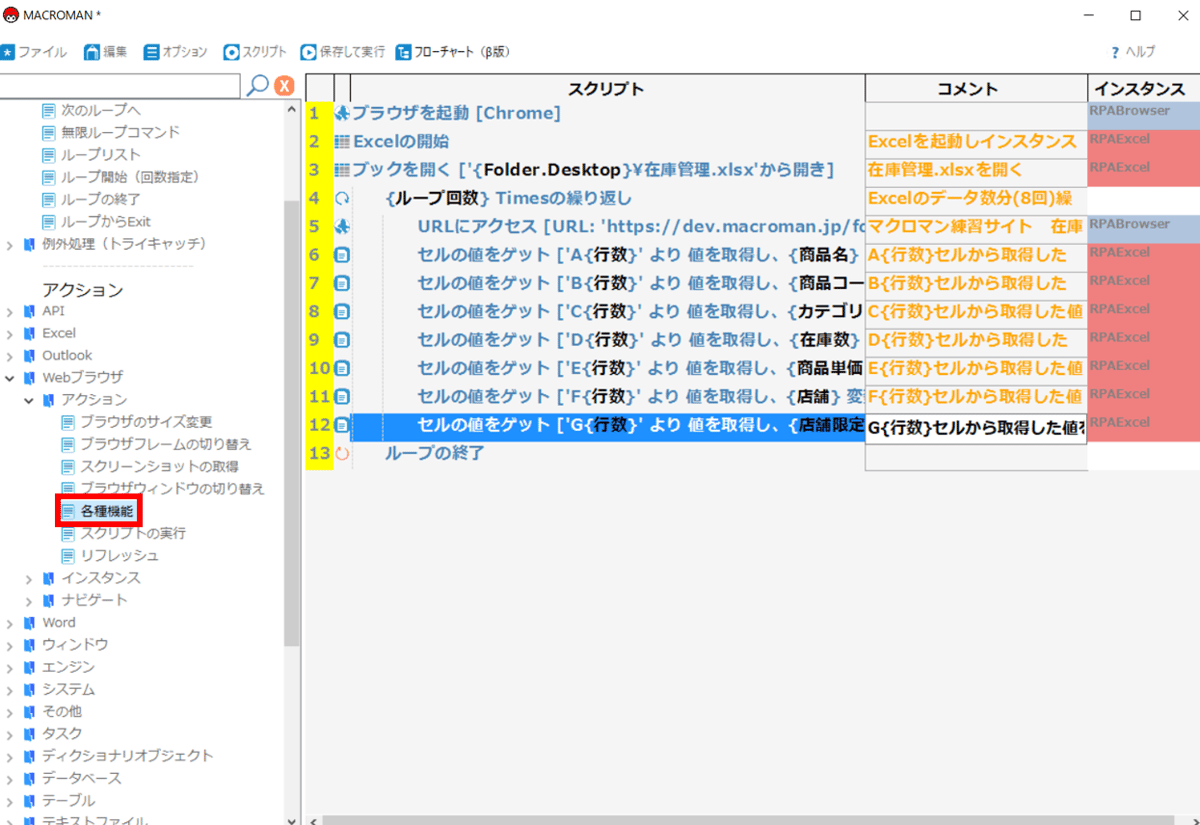Expand the Word folder arrow
The height and width of the screenshot is (825, 1200).
tap(10, 622)
